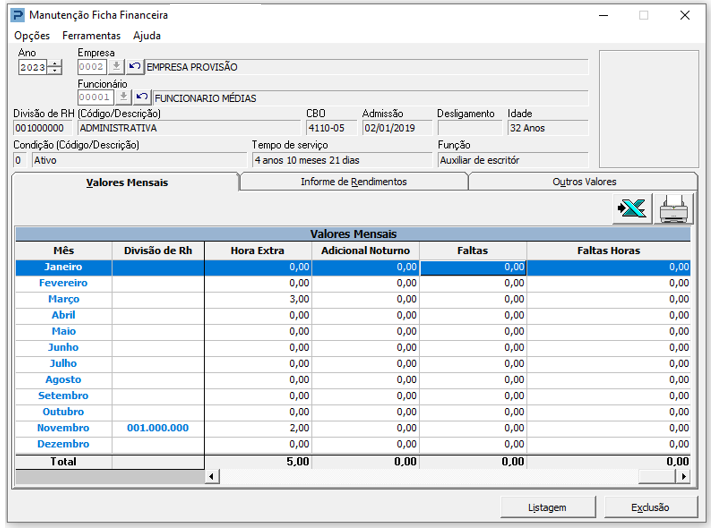Viewport: 716px width, 530px height.
Task: Open the Ajuda menu
Action: (147, 36)
